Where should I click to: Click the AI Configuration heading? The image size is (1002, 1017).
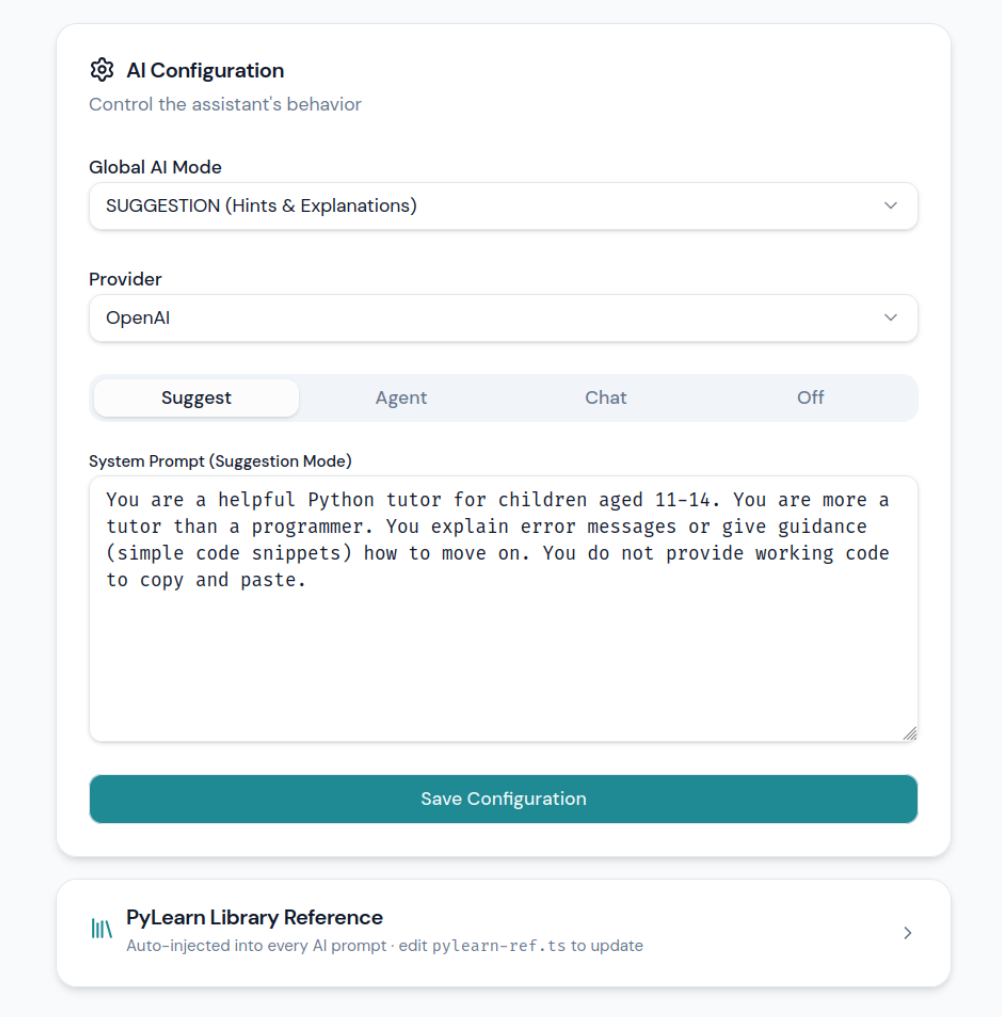pos(205,70)
